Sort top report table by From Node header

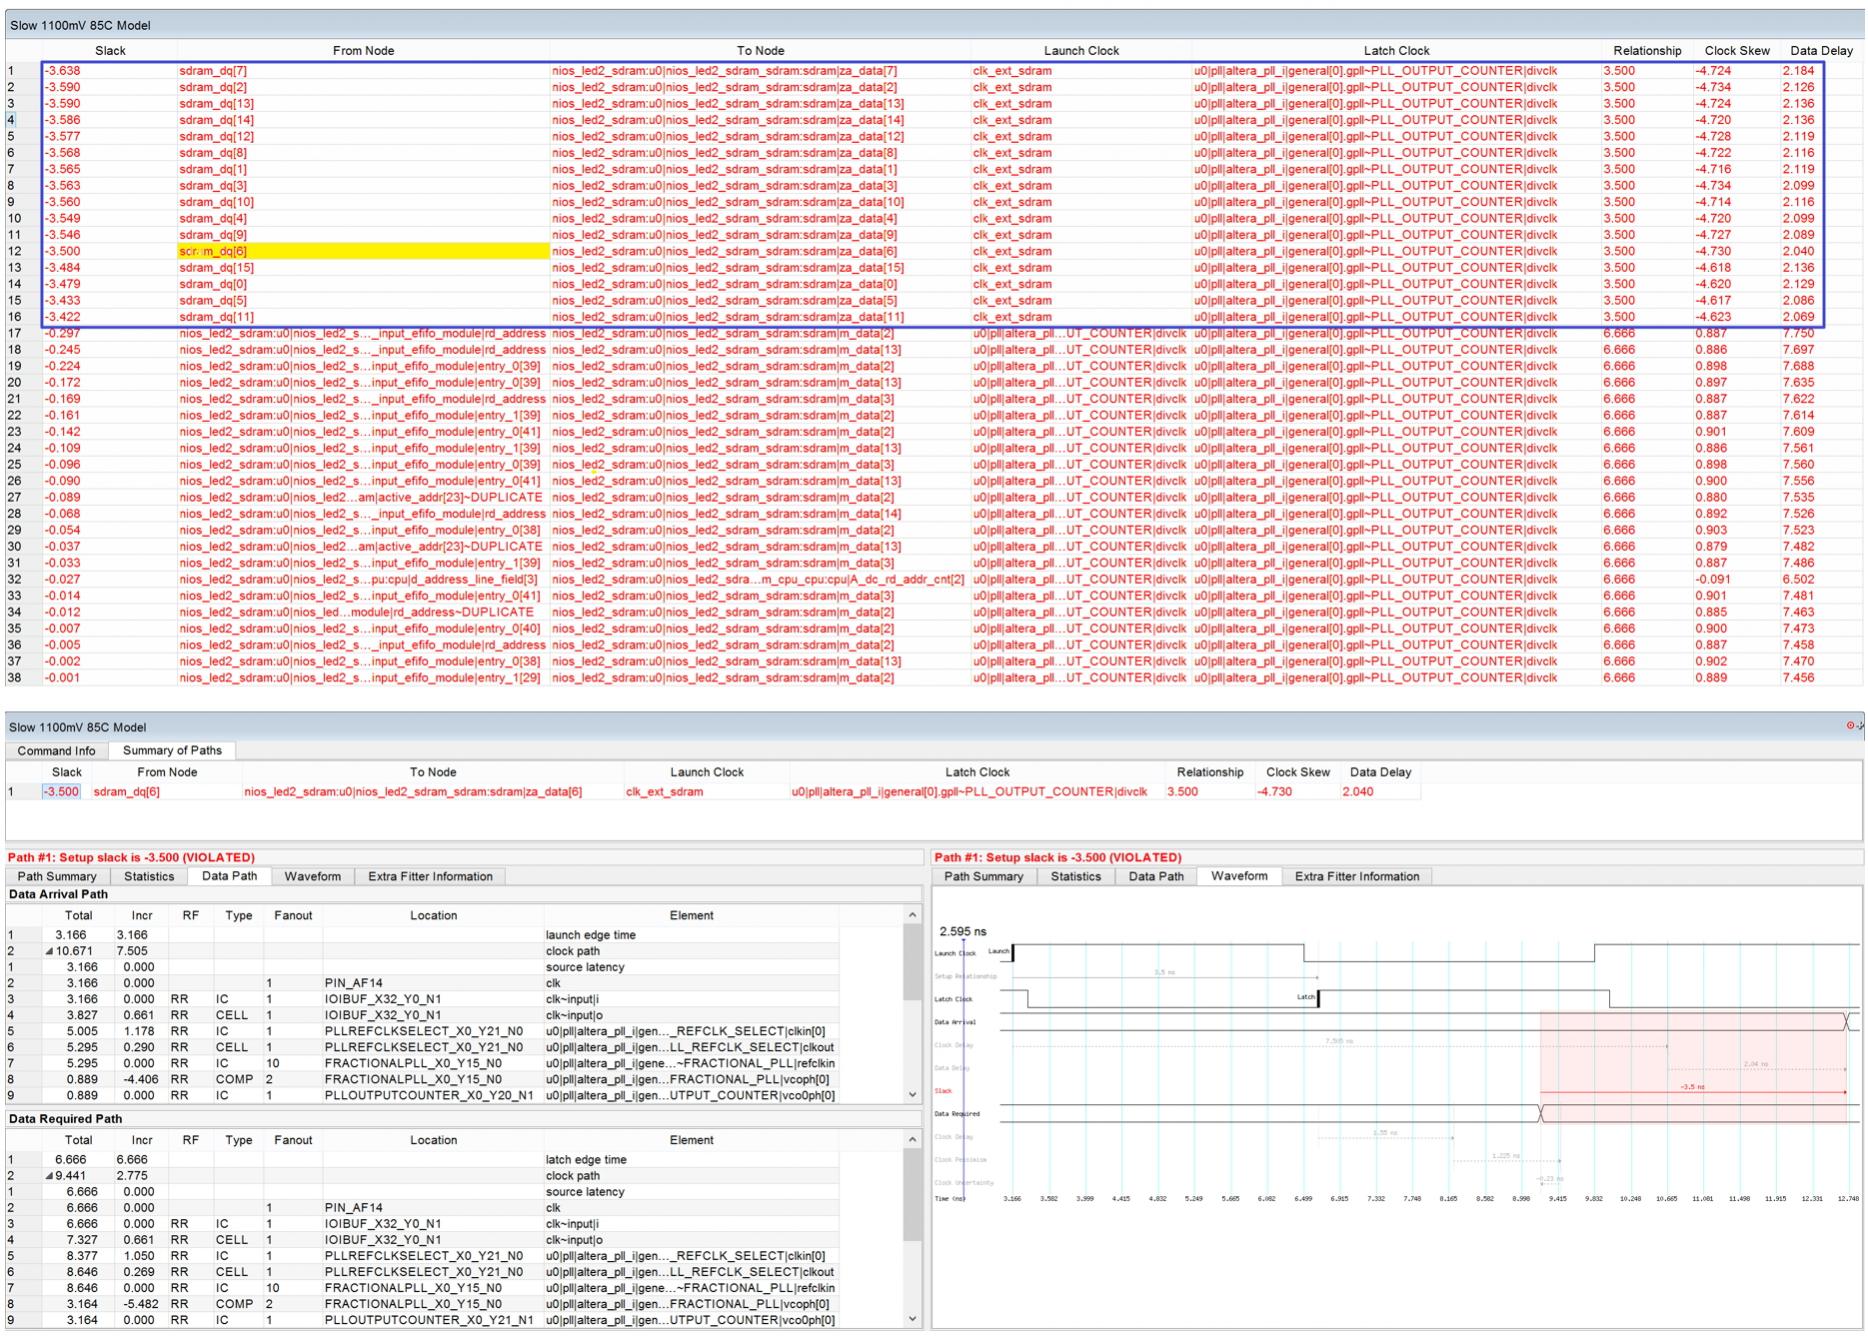363,51
